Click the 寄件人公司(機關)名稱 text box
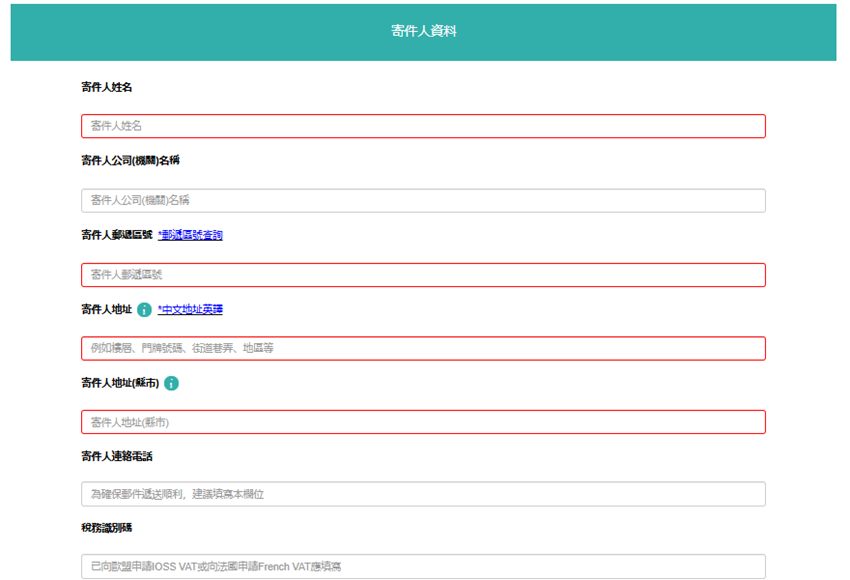The width and height of the screenshot is (850, 580). (423, 200)
